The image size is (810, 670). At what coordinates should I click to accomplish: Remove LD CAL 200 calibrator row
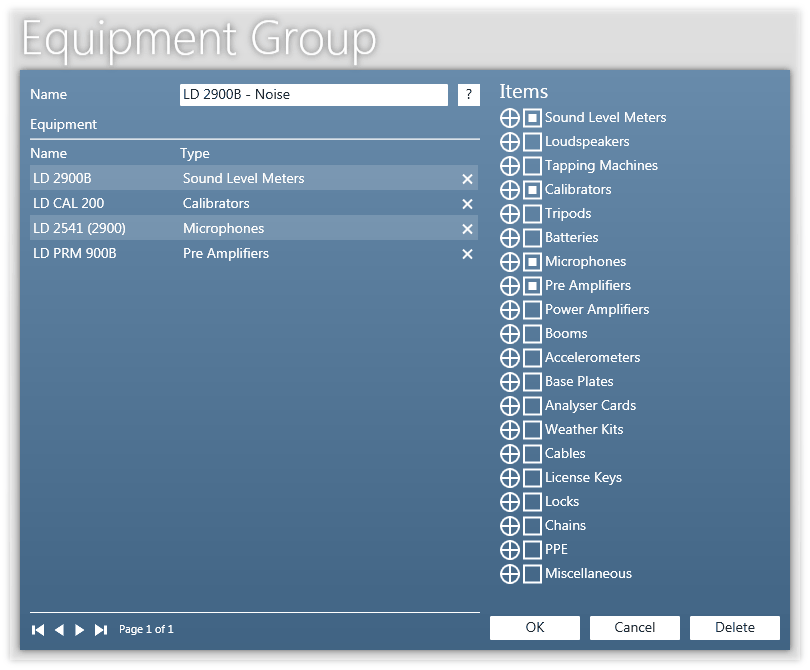(467, 204)
